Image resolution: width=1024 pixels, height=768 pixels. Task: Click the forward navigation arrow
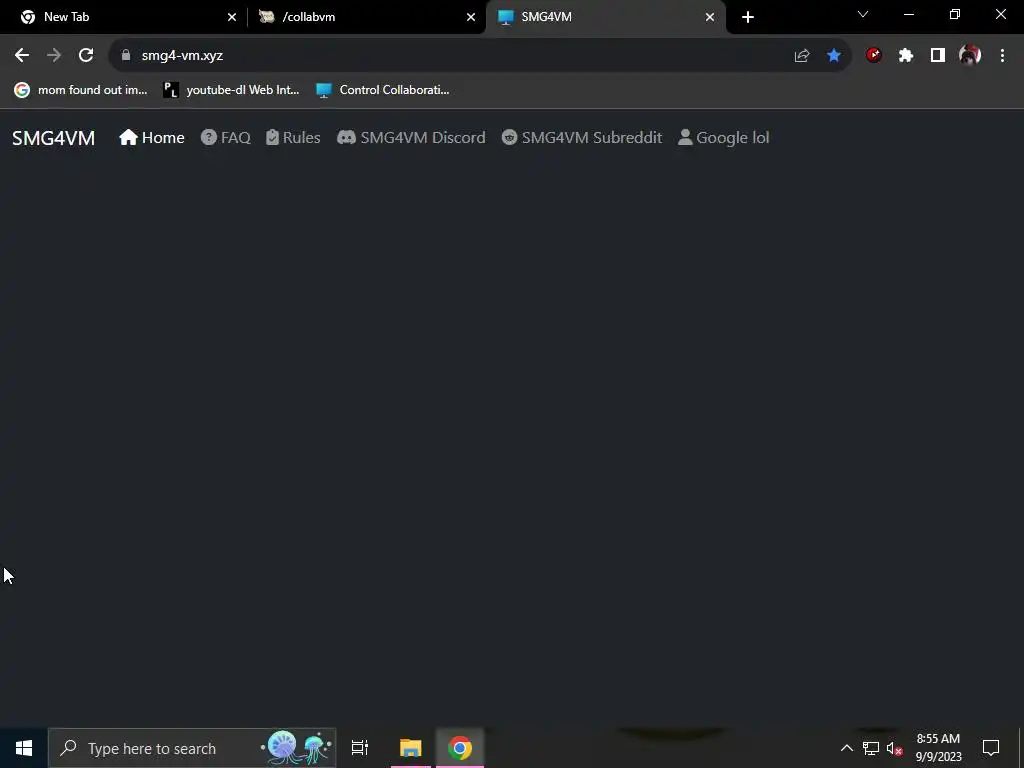[x=54, y=56]
